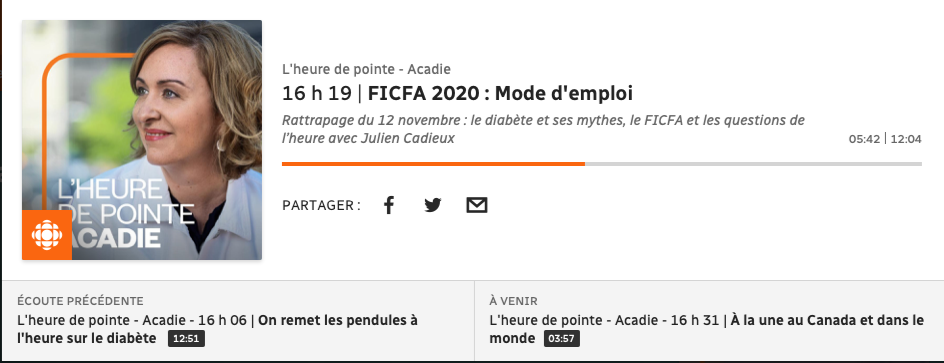Screen dimensions: 944x363
Task: Open the L'heure de pointe Acadie cover image
Action: 142,140
